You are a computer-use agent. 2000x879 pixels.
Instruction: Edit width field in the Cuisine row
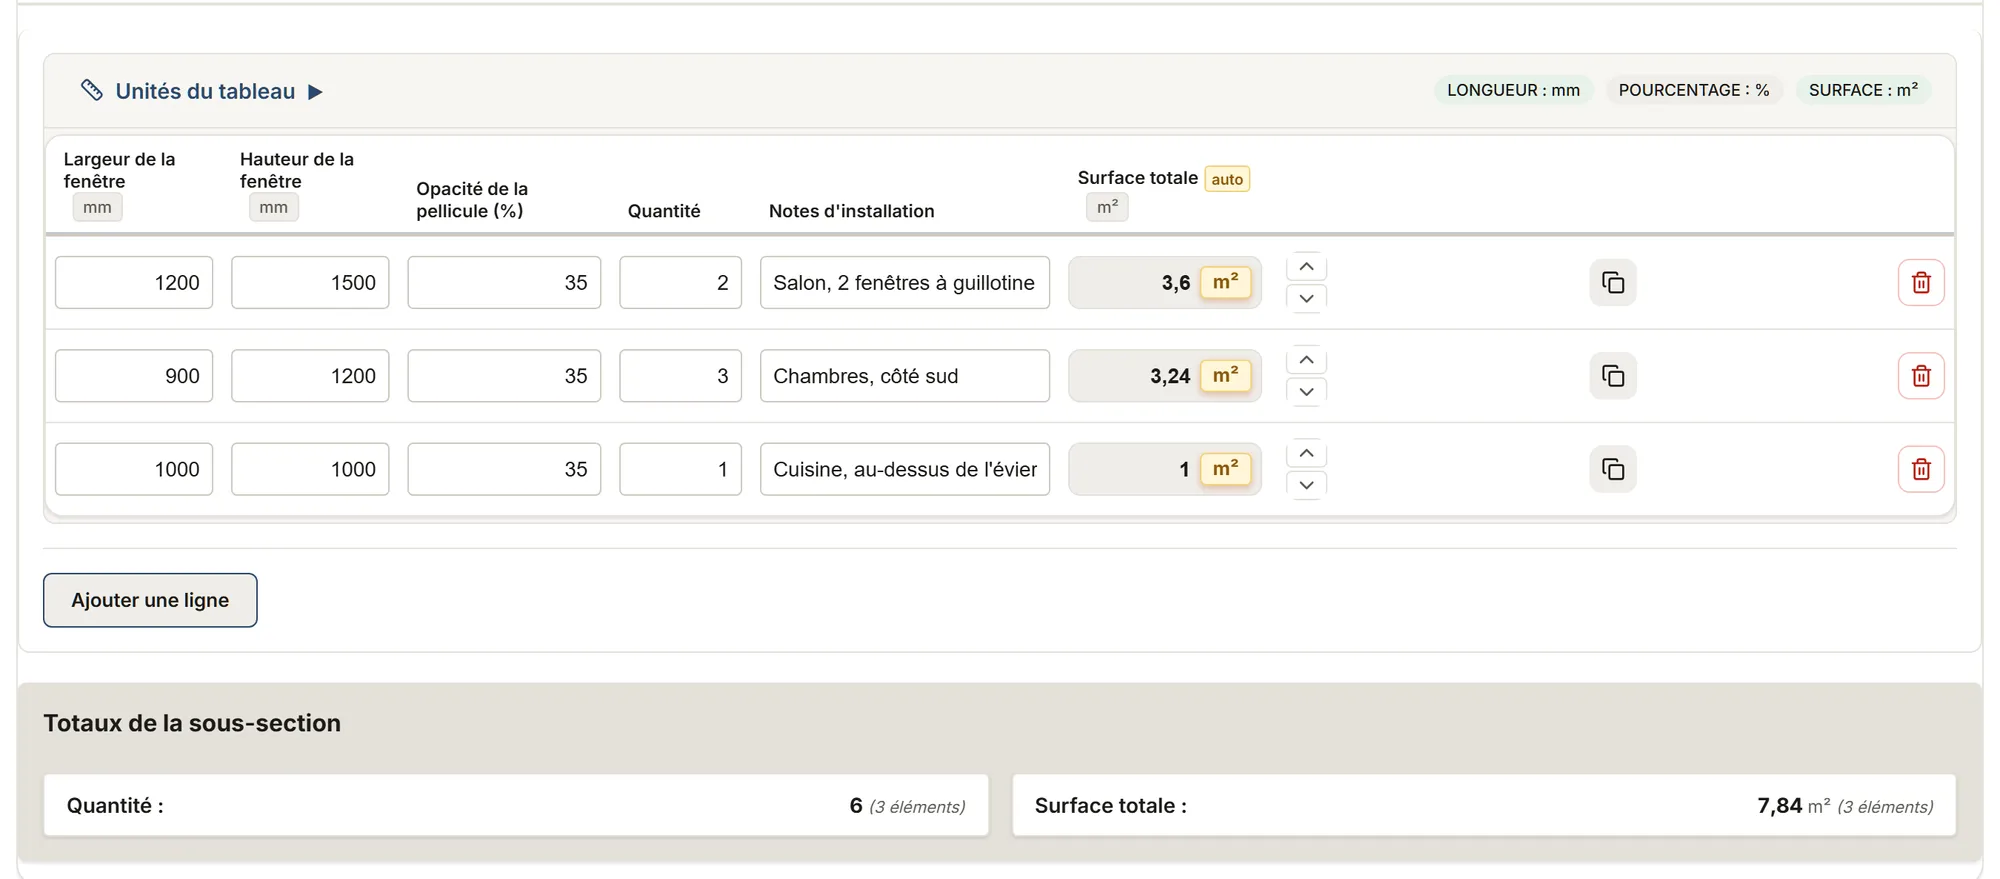(x=134, y=469)
